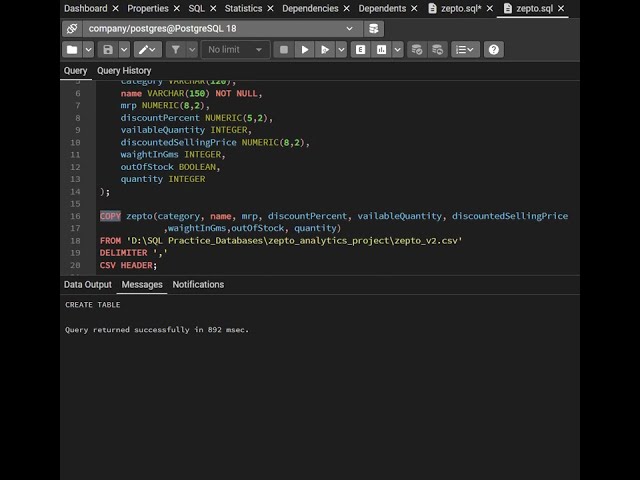Switch to the Data Output tab

pyautogui.click(x=88, y=284)
